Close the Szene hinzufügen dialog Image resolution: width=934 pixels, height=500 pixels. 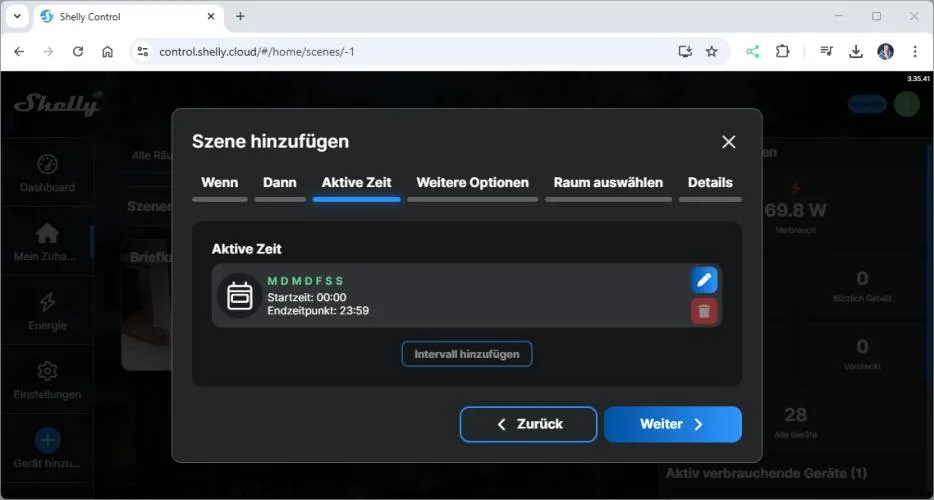pyautogui.click(x=728, y=142)
